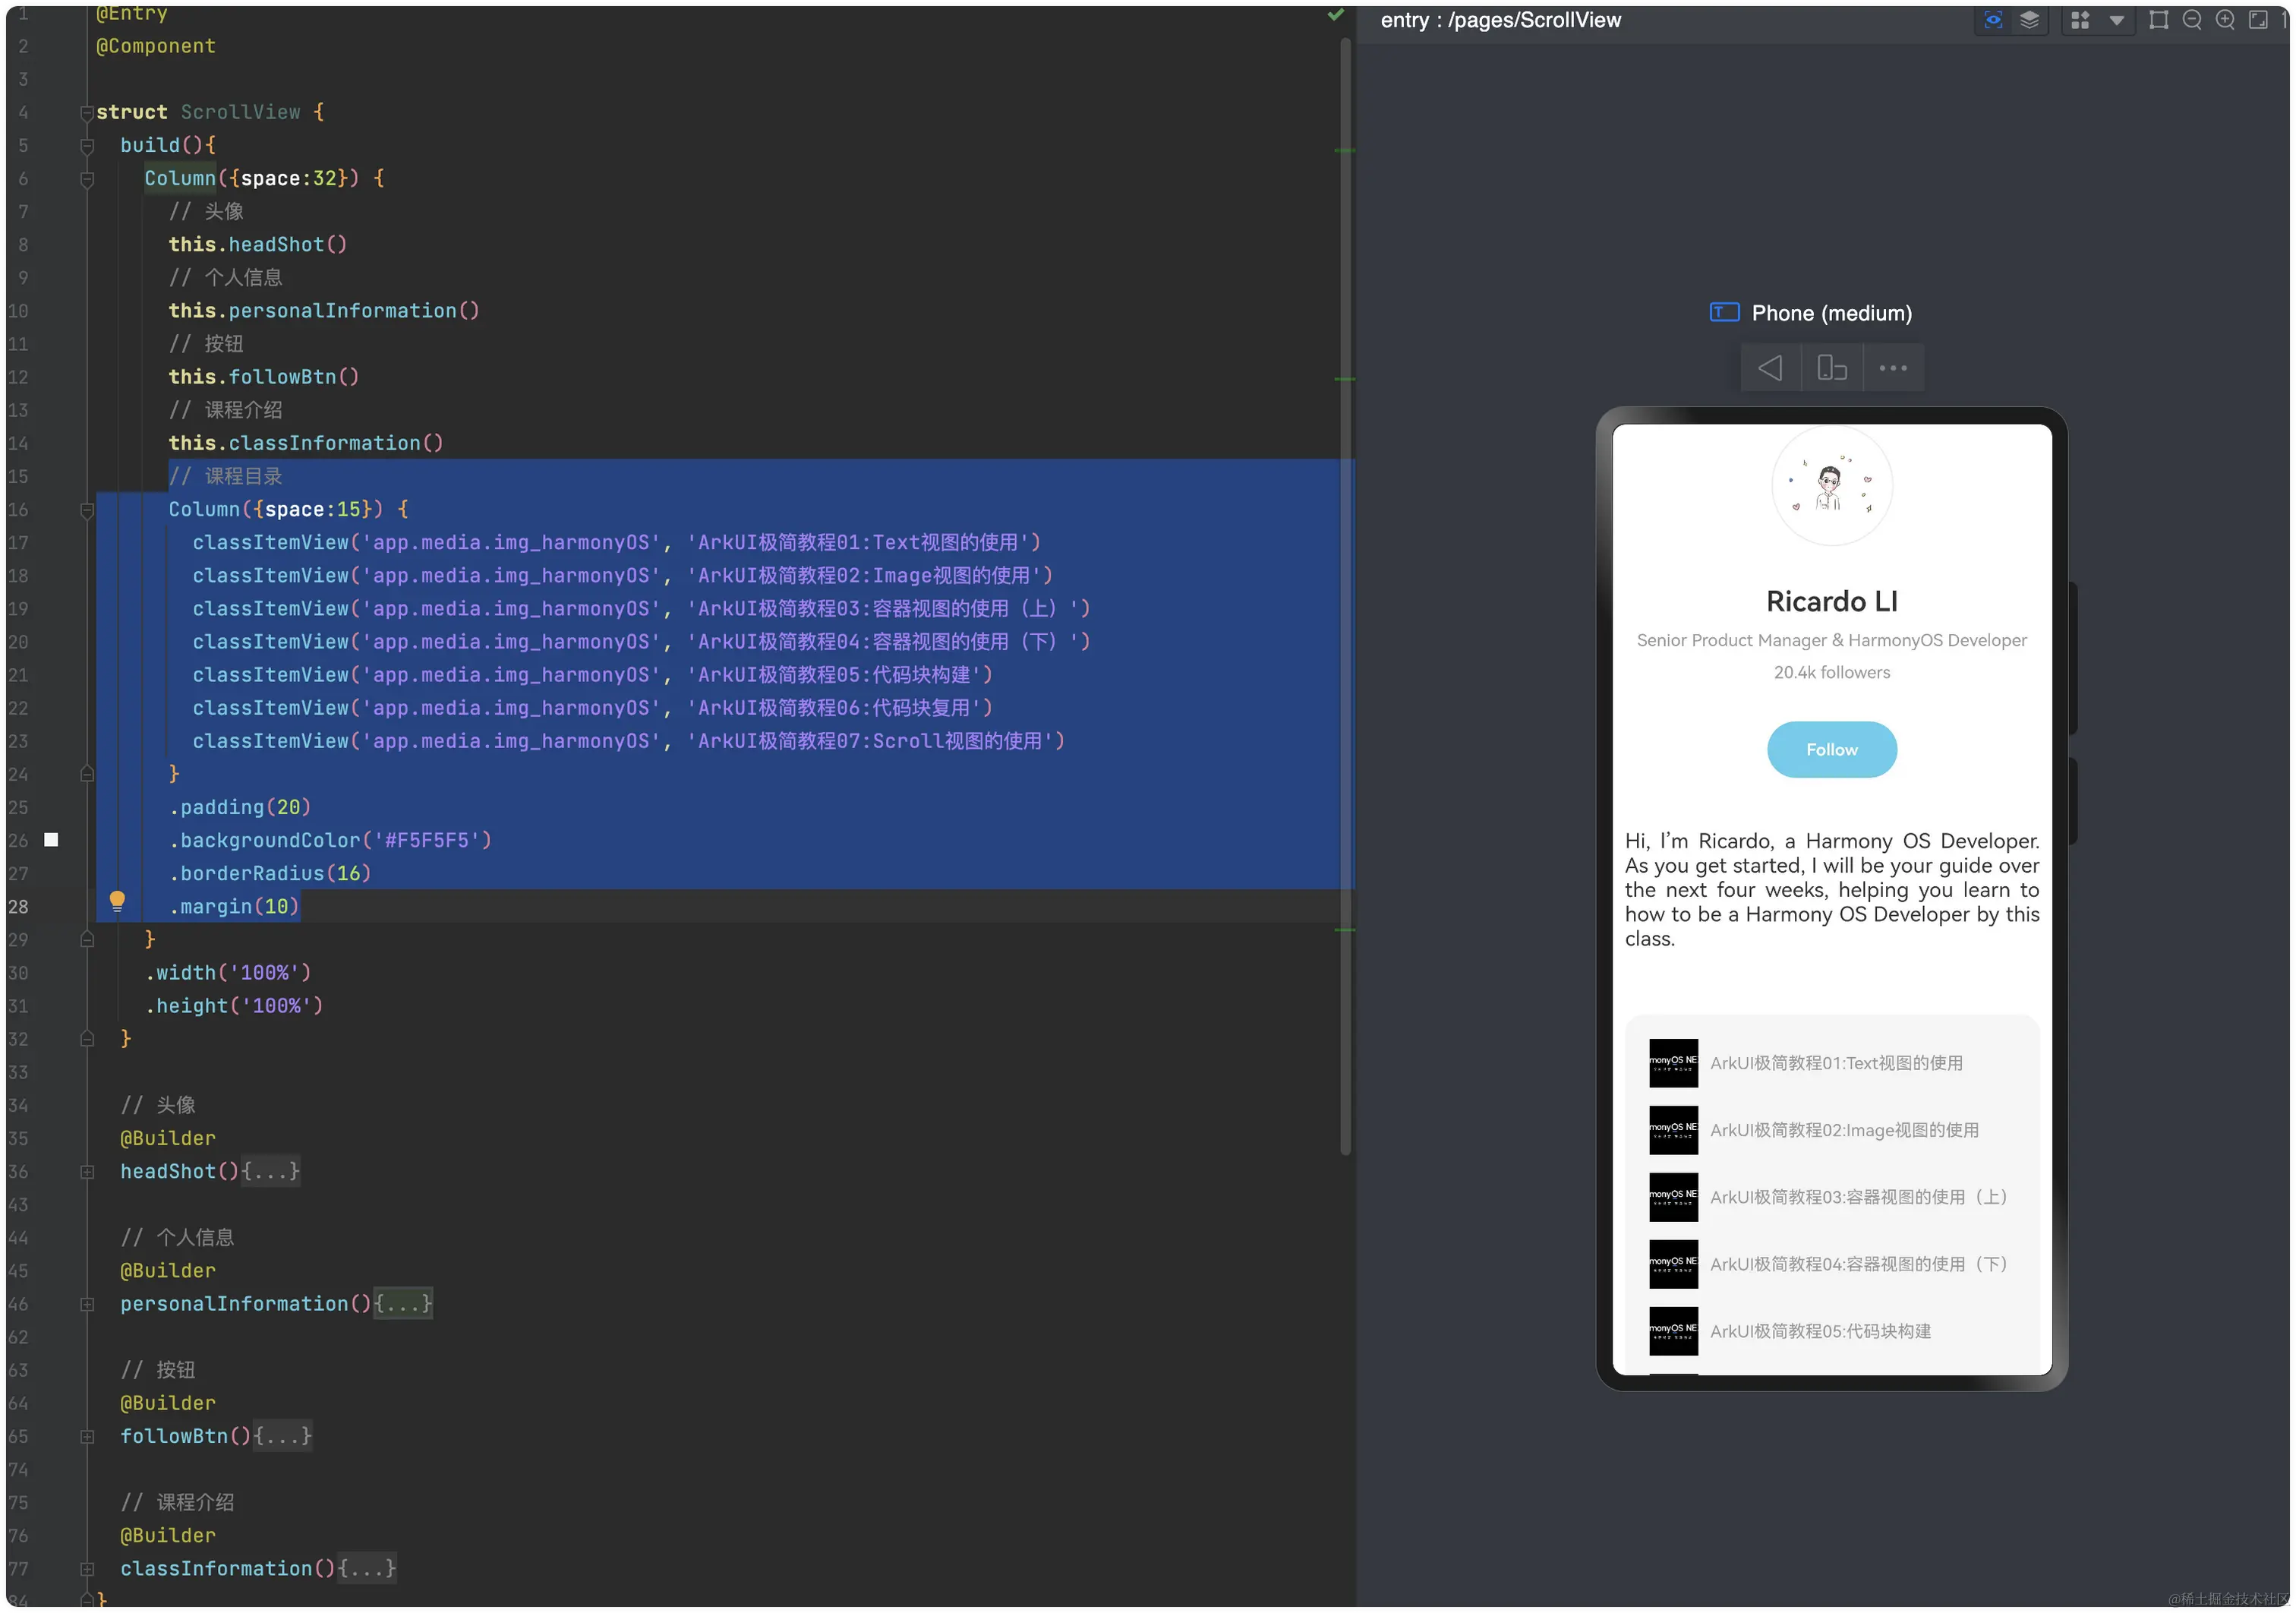Click the classItemView line for 教程06:代码块复用

[593, 708]
